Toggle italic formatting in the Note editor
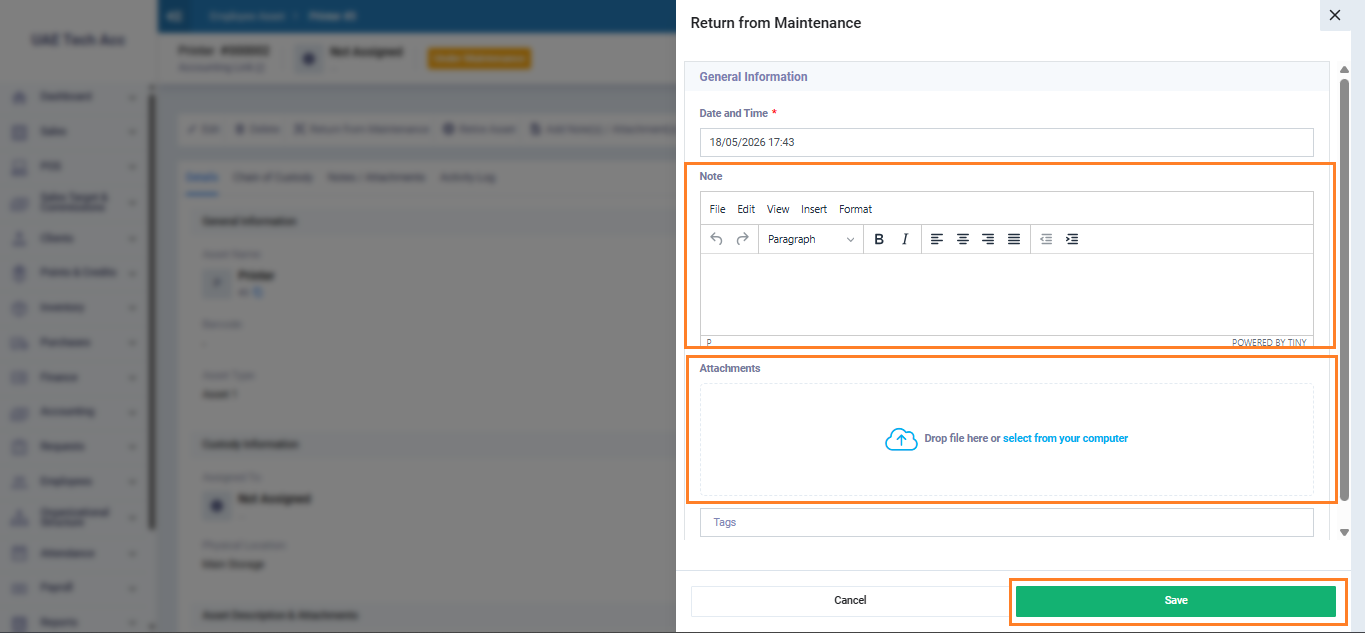 pyautogui.click(x=905, y=239)
